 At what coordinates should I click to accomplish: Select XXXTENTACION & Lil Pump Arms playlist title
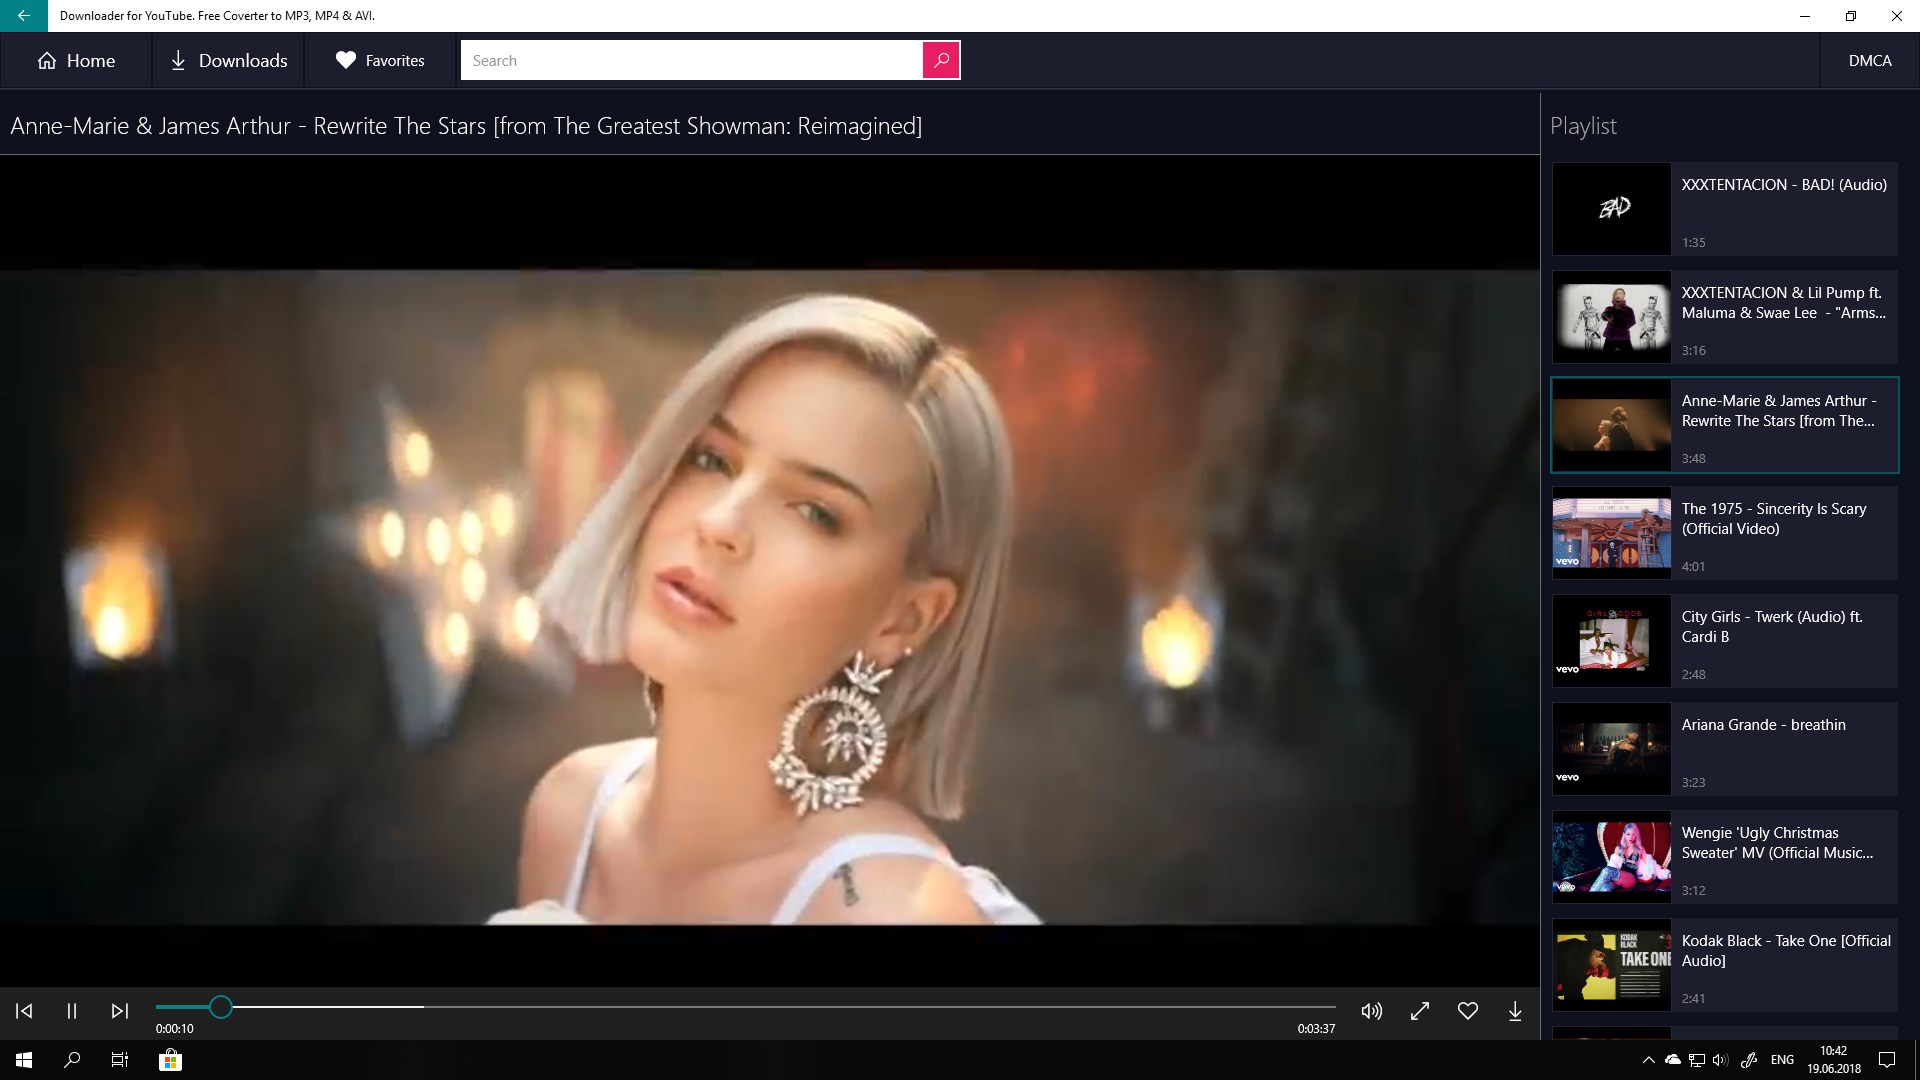(x=1784, y=303)
